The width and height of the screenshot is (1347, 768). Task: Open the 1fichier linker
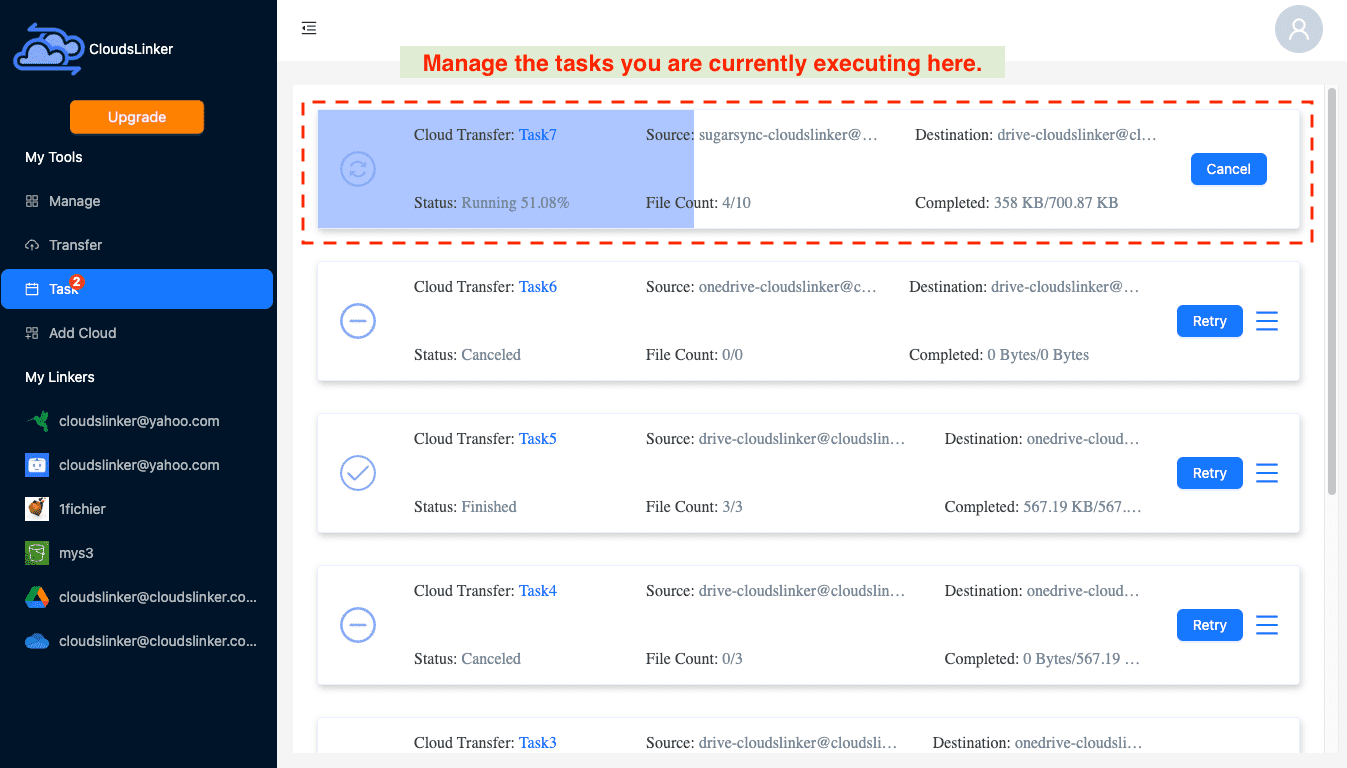click(137, 509)
